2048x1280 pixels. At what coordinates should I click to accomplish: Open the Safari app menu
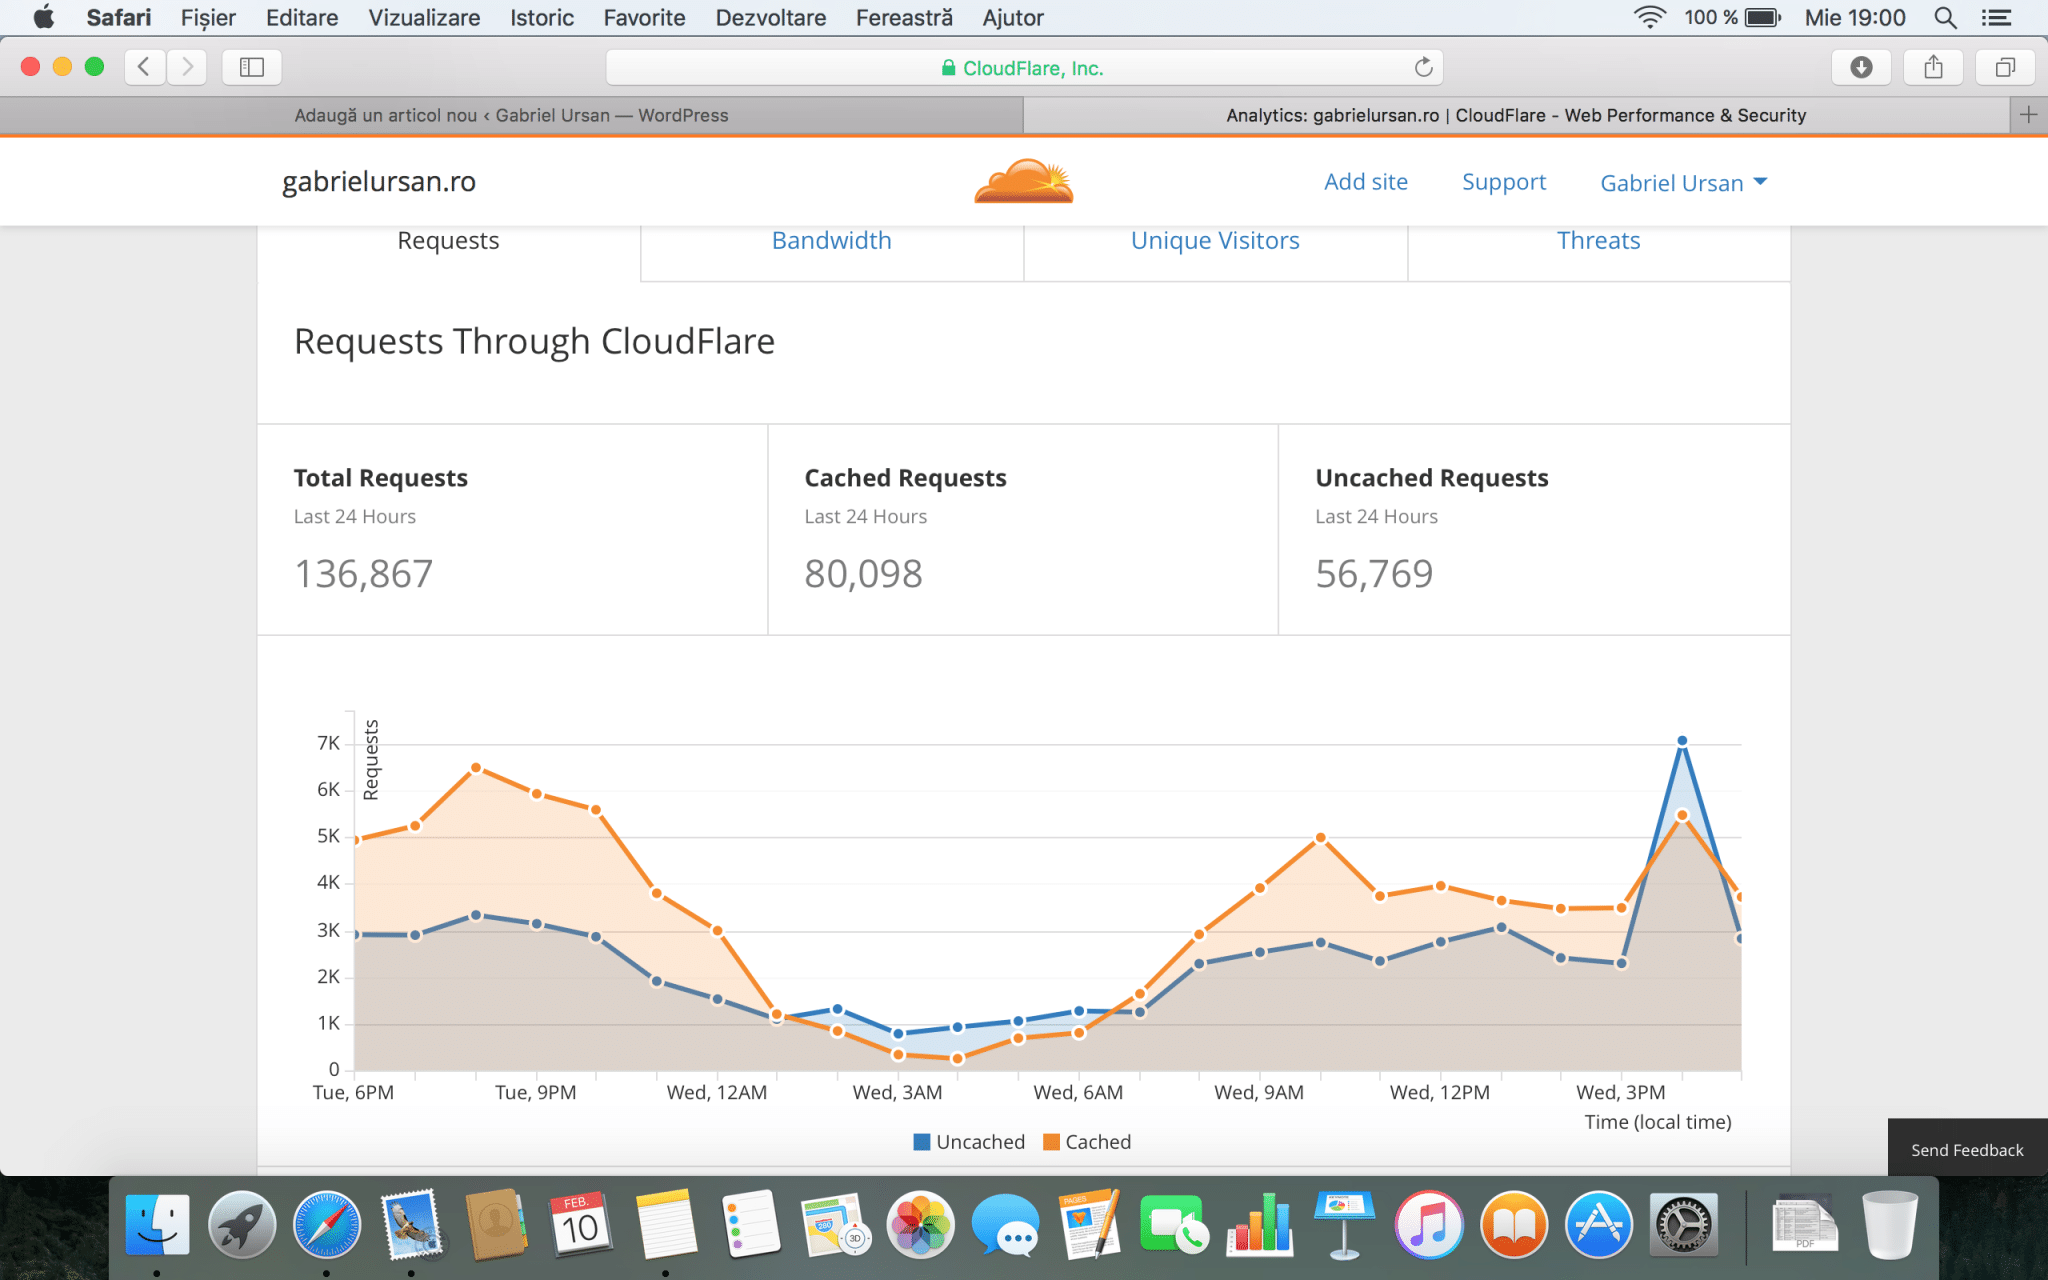(x=118, y=17)
